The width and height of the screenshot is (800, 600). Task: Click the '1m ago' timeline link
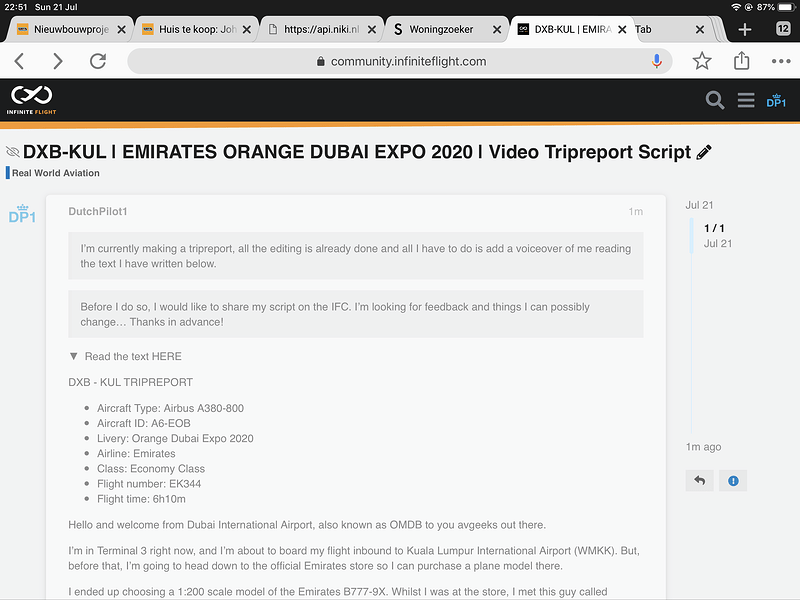coord(703,446)
